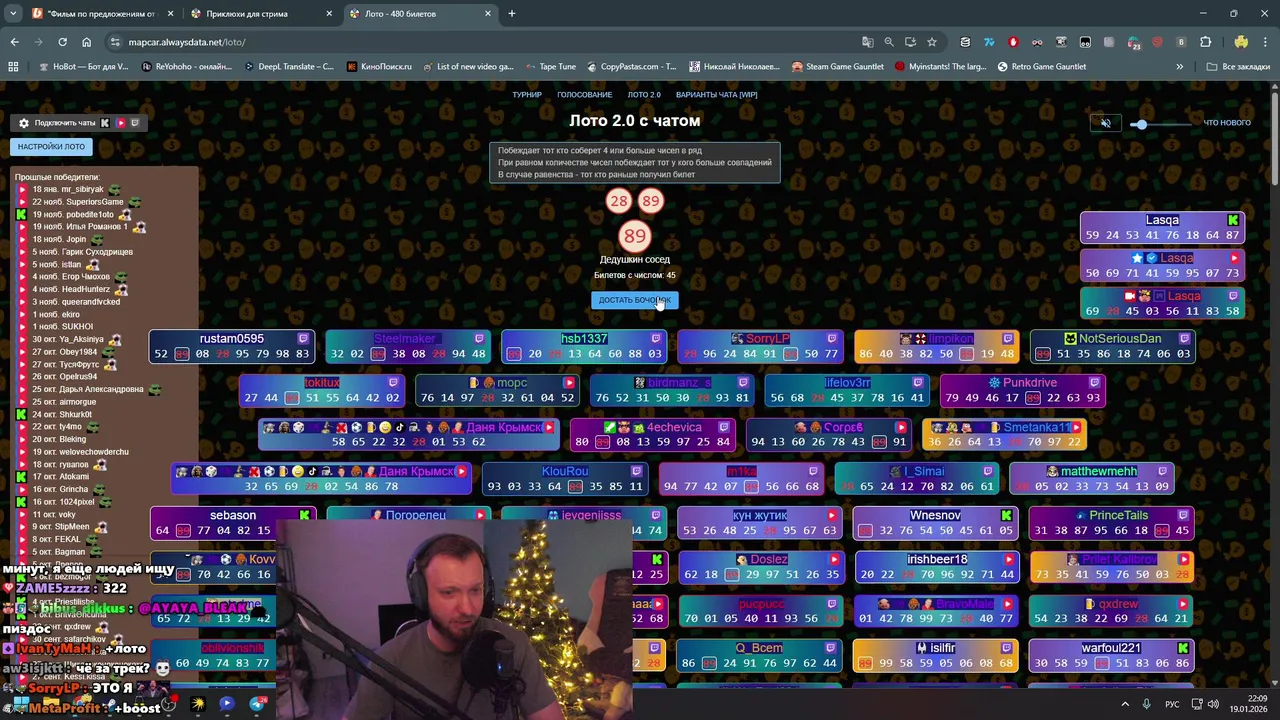Reload the page
This screenshot has height=720, width=1280.
point(62,42)
